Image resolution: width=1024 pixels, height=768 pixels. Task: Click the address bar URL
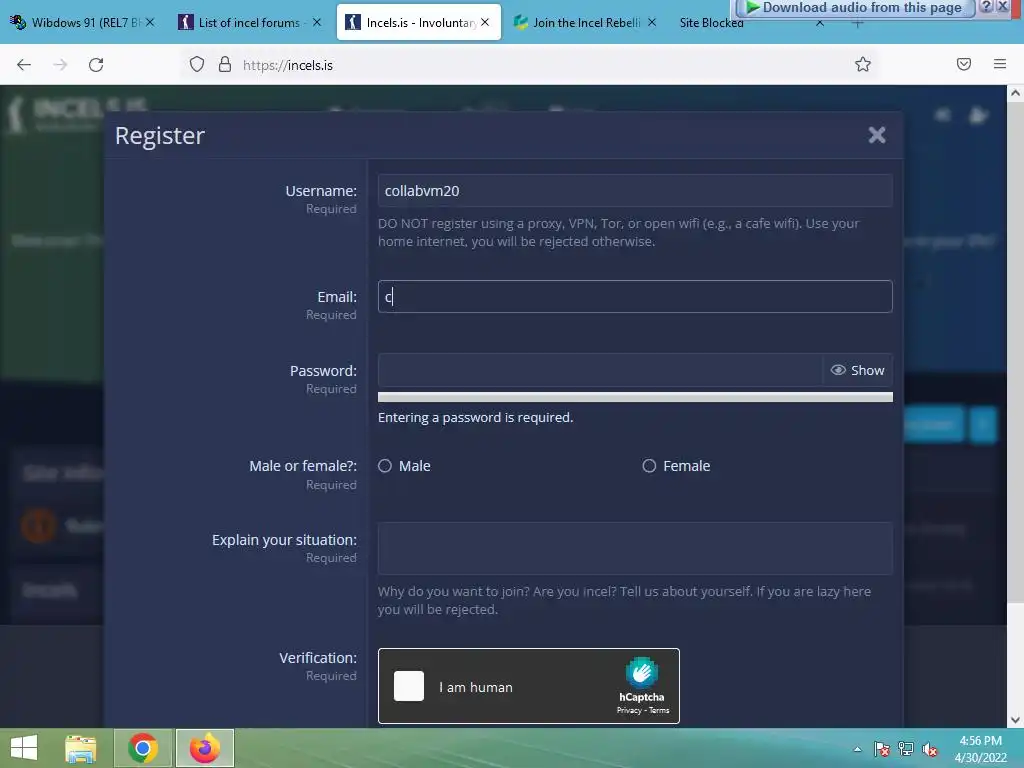click(288, 65)
